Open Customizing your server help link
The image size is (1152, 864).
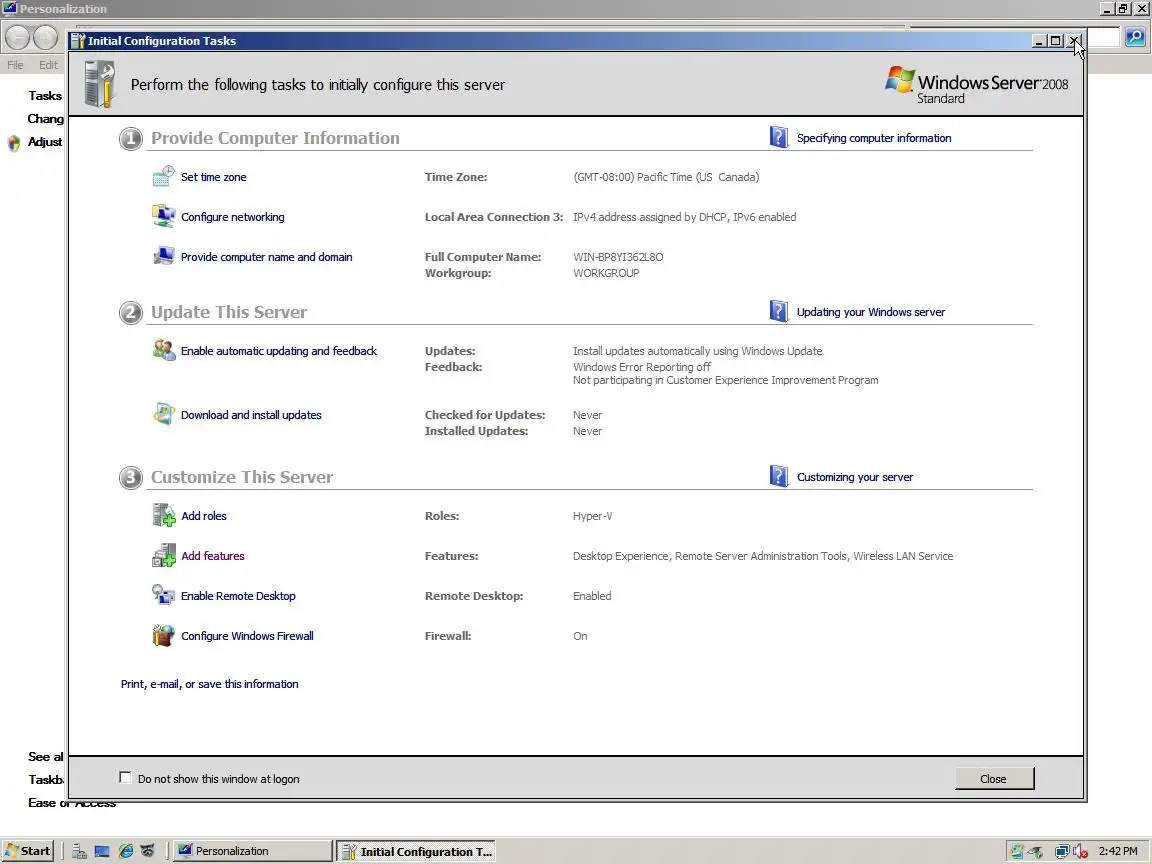(x=855, y=477)
